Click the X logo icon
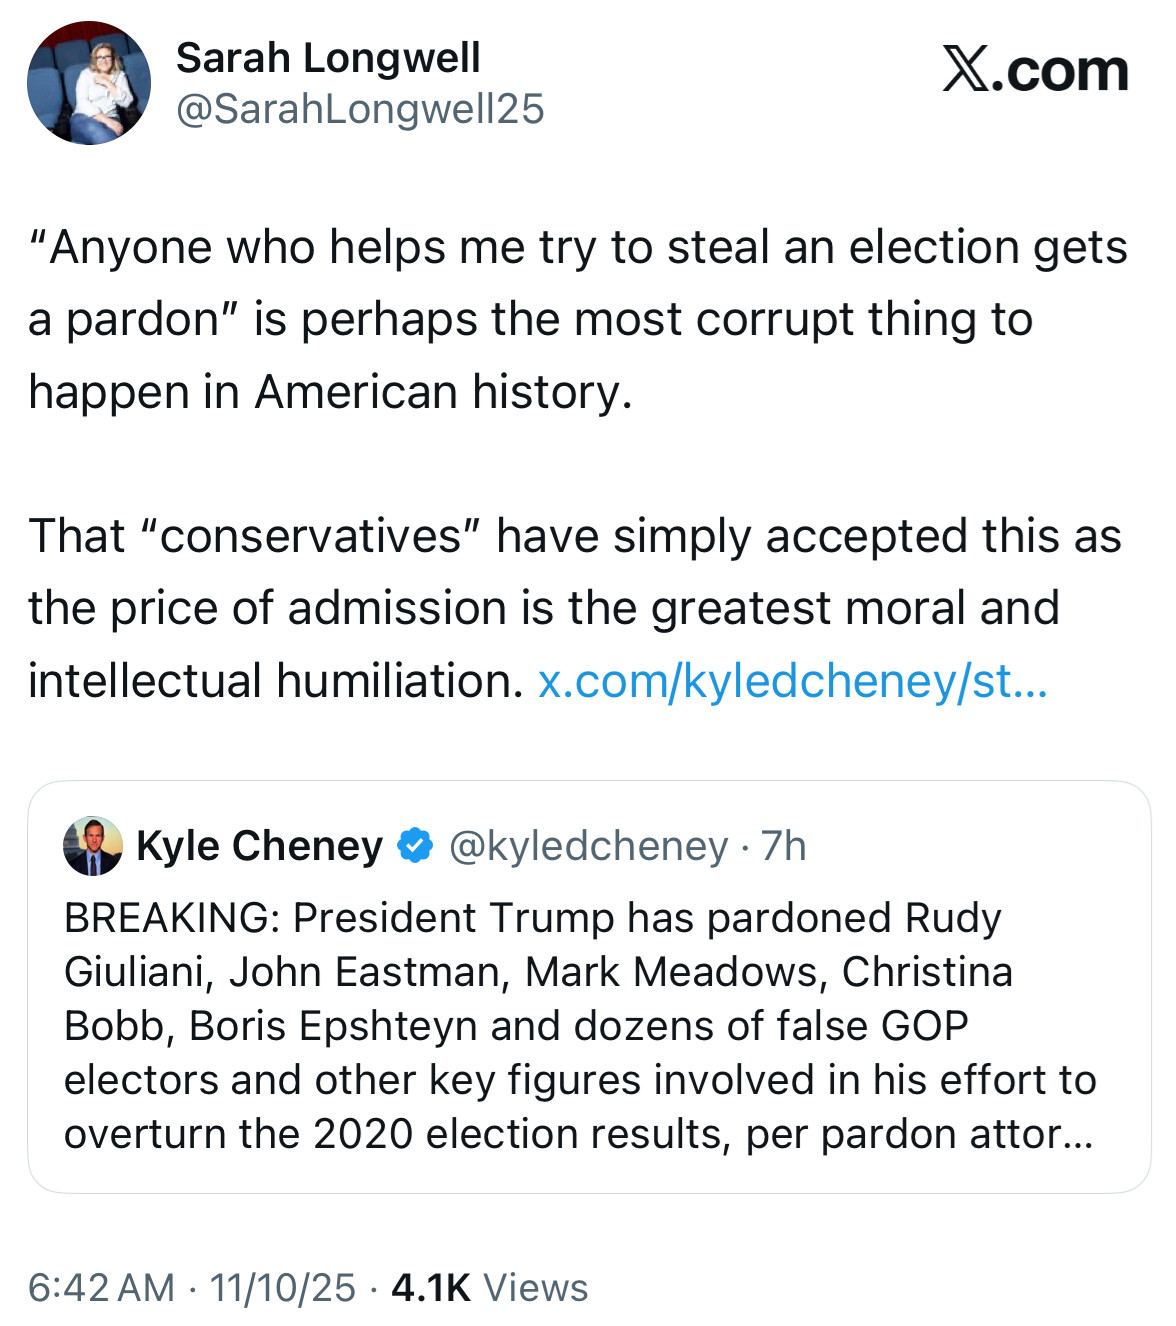Image resolution: width=1176 pixels, height=1326 pixels. (x=965, y=71)
